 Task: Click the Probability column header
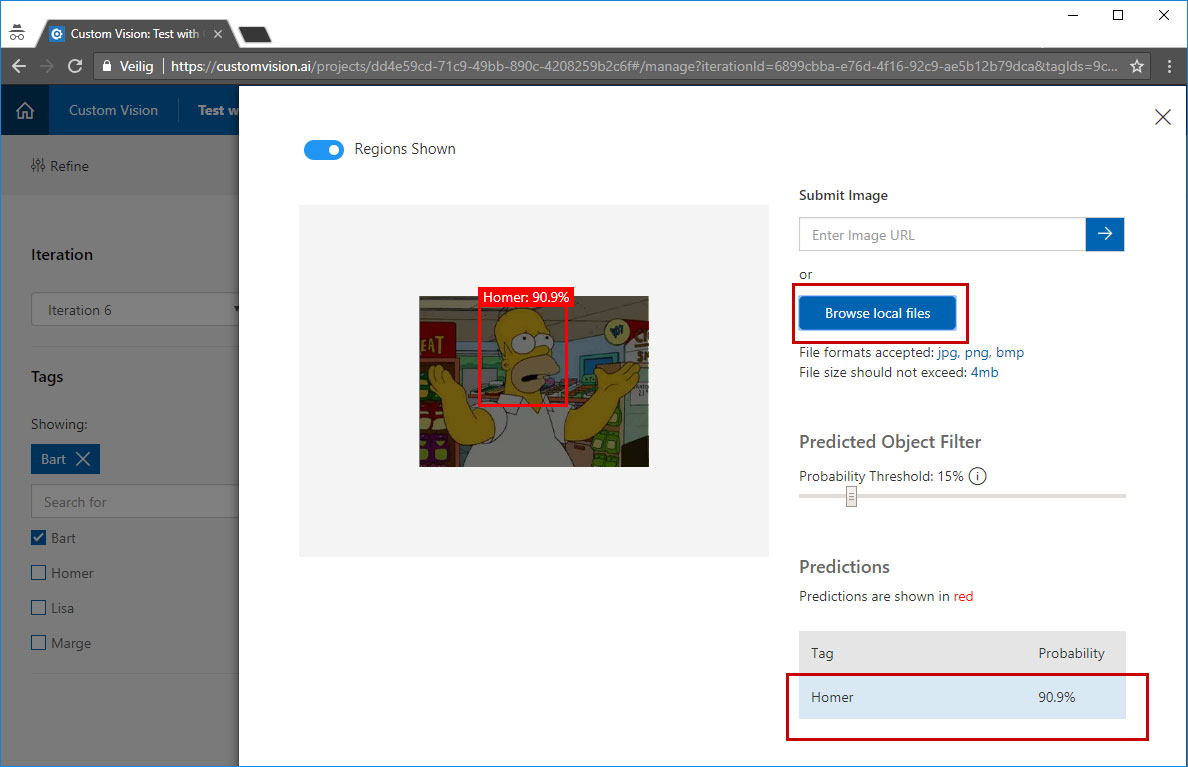pos(1071,653)
